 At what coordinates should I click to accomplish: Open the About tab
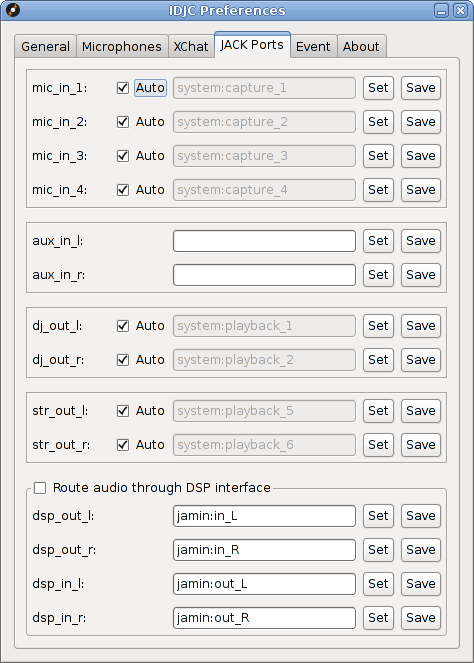(x=361, y=47)
